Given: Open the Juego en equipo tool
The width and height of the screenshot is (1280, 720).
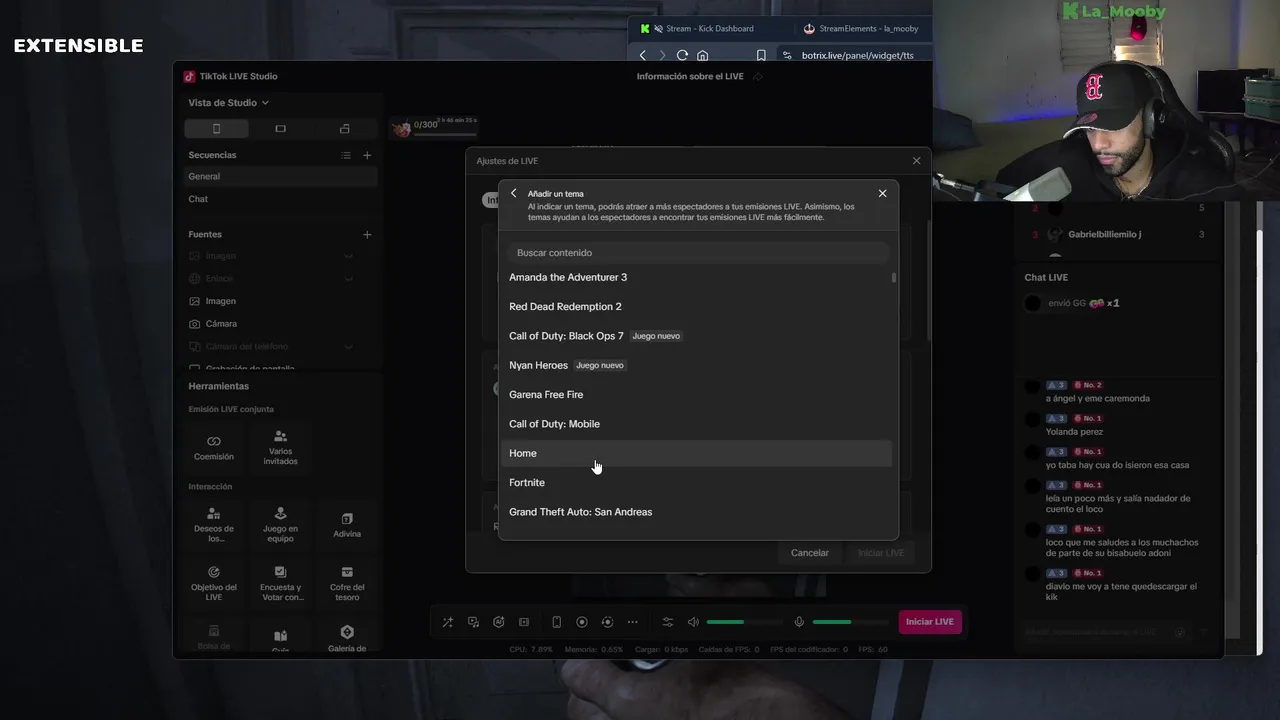Looking at the screenshot, I should pos(280,525).
